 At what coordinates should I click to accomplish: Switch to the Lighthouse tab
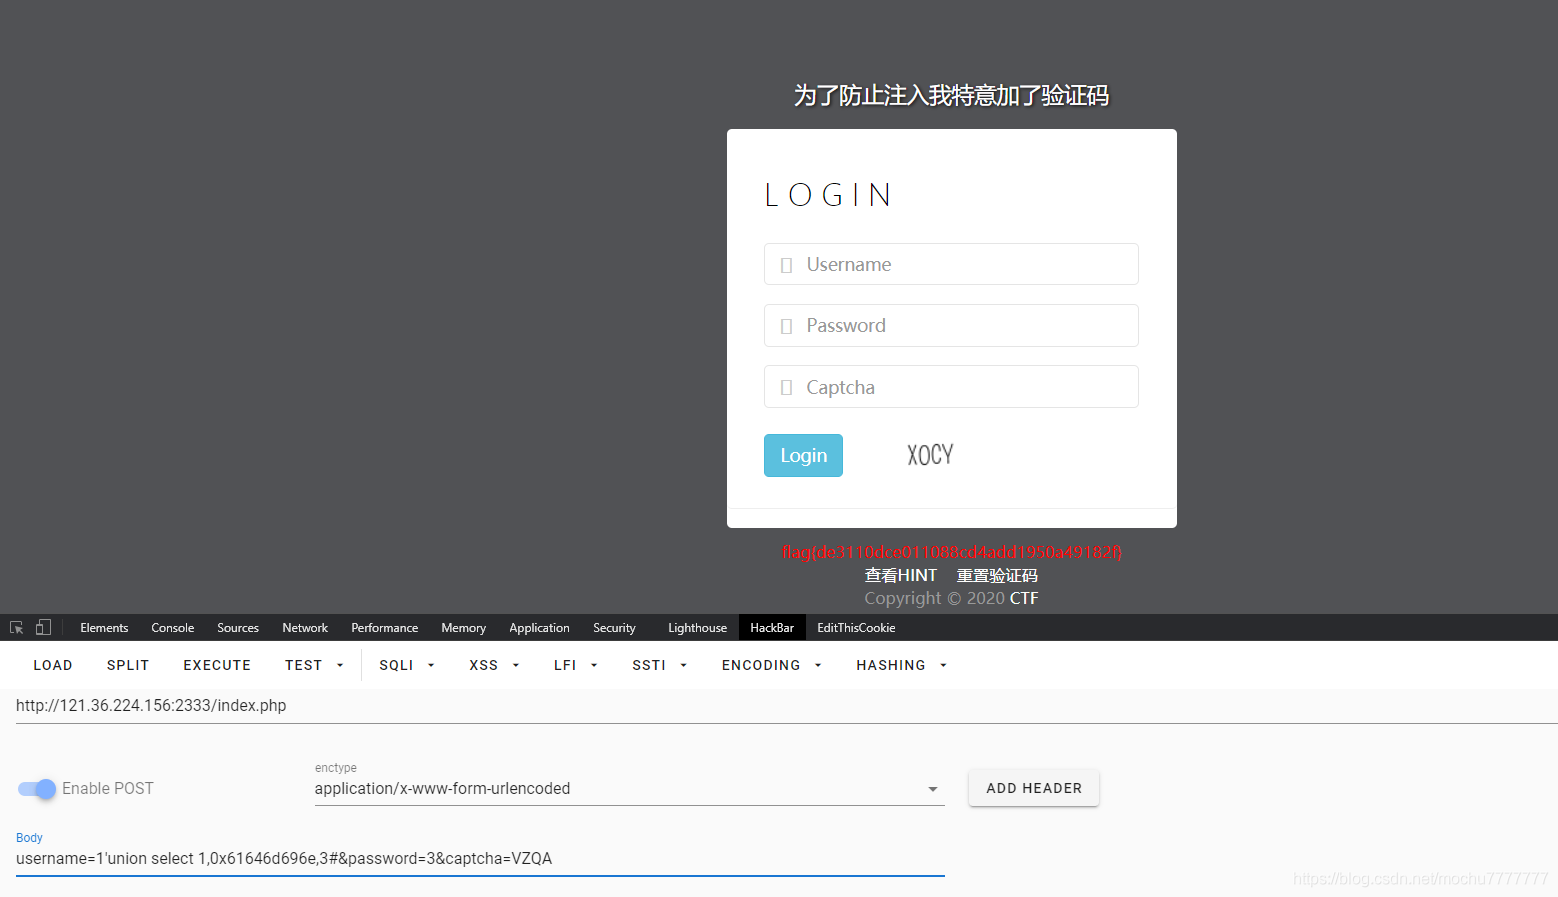[x=697, y=628]
